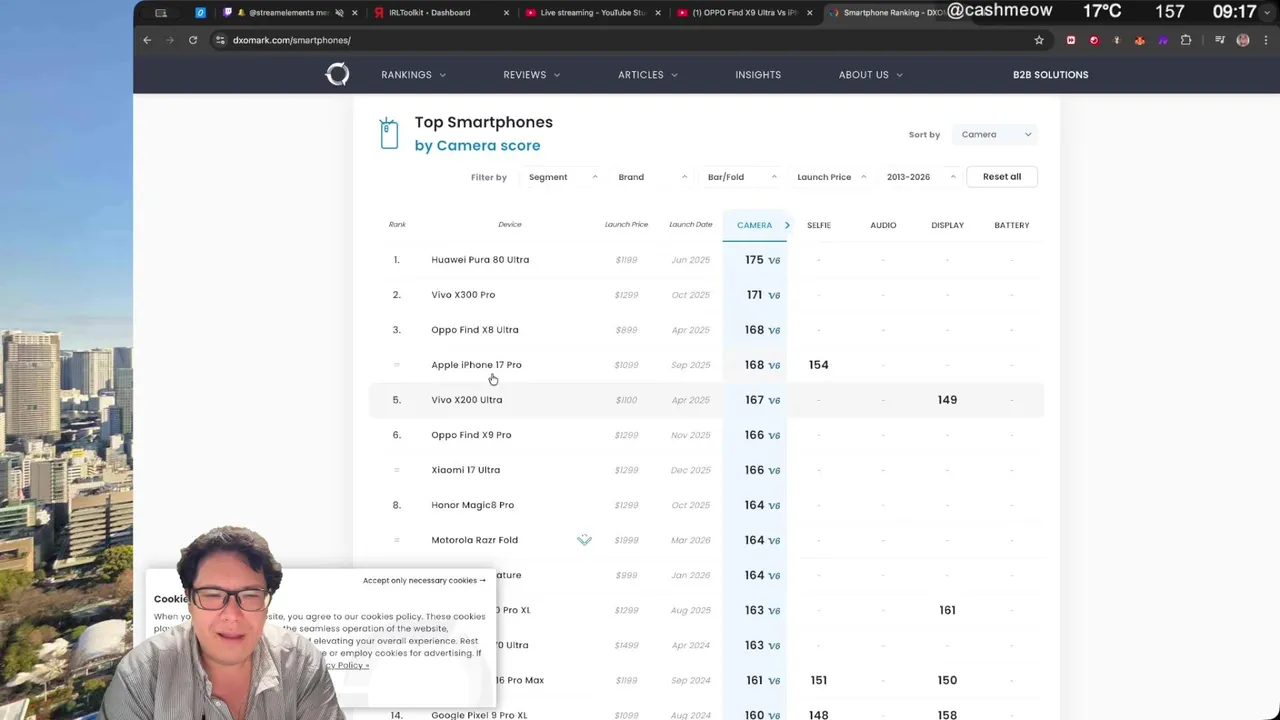Open the MetaMask fox extension
Image resolution: width=1280 pixels, height=720 pixels.
coord(1139,40)
